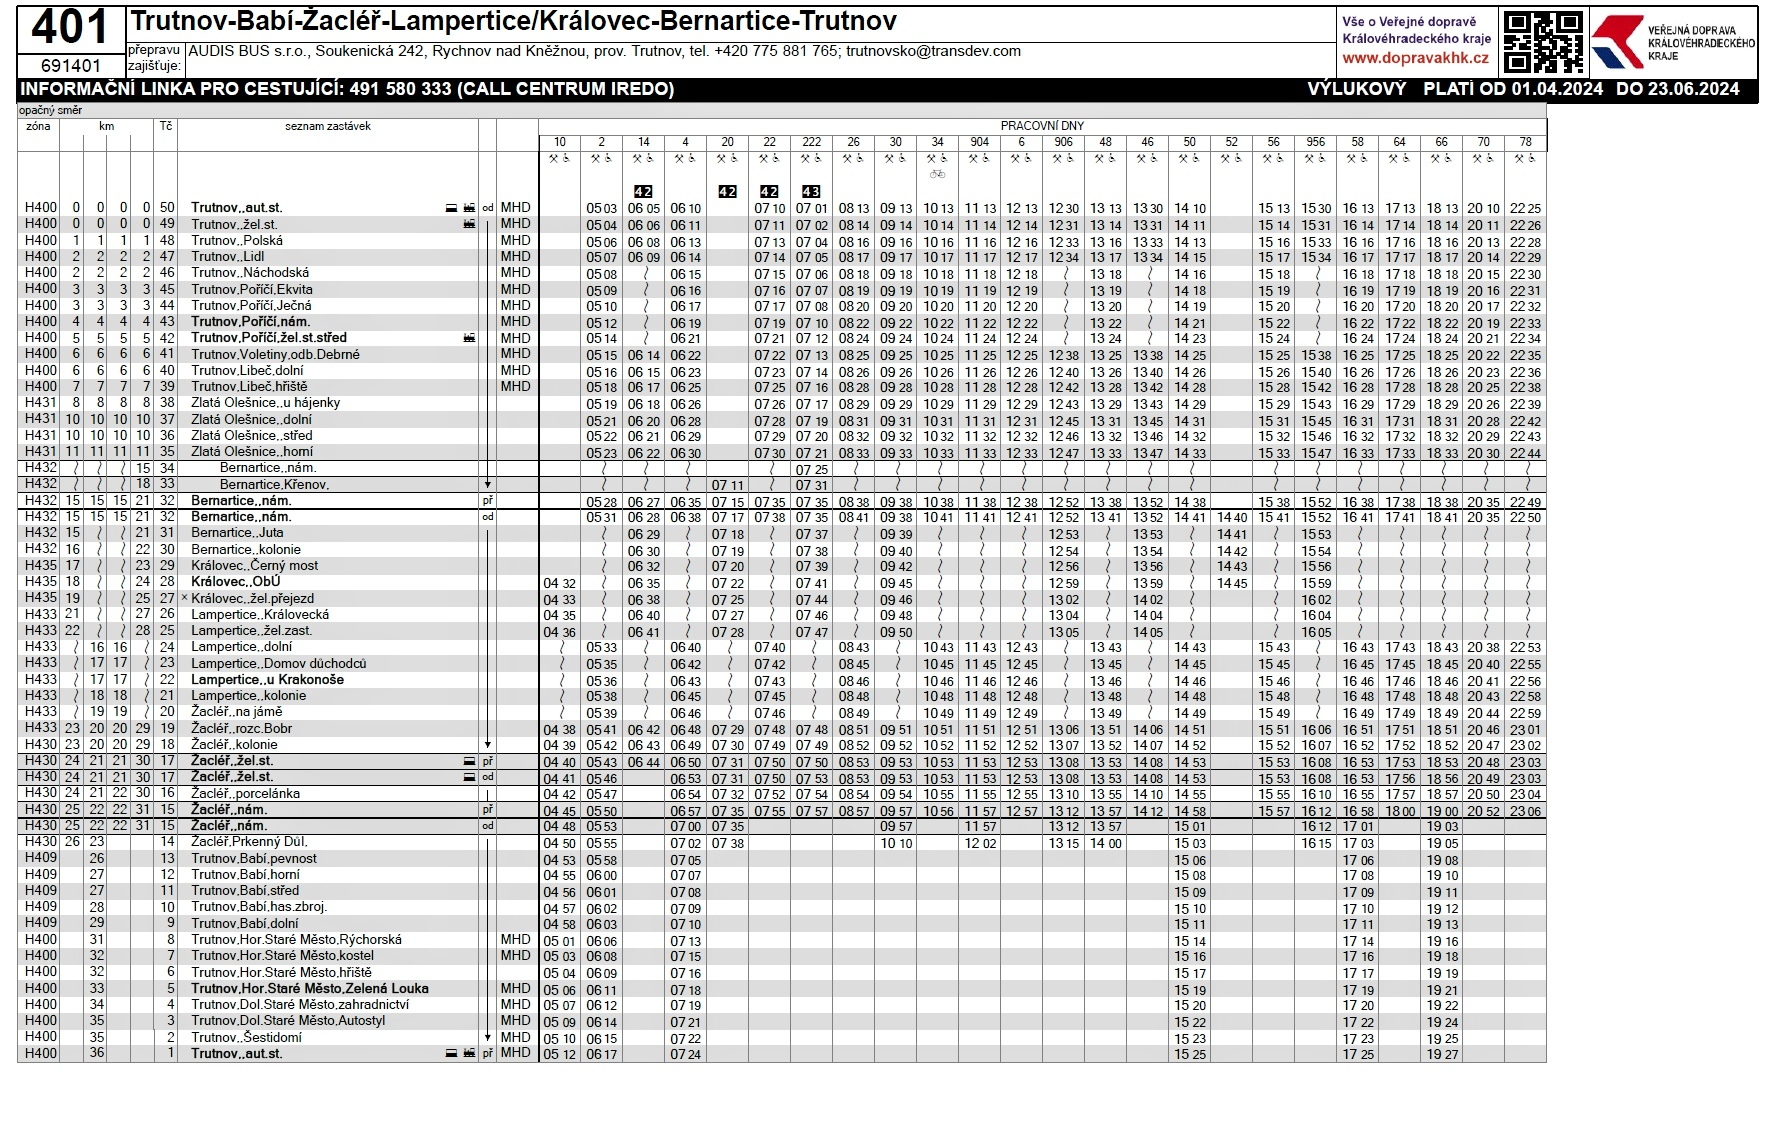This screenshot has width=1773, height=1129.
Task: Click the 23 06 time in trip 78
Action: pyautogui.click(x=1525, y=811)
